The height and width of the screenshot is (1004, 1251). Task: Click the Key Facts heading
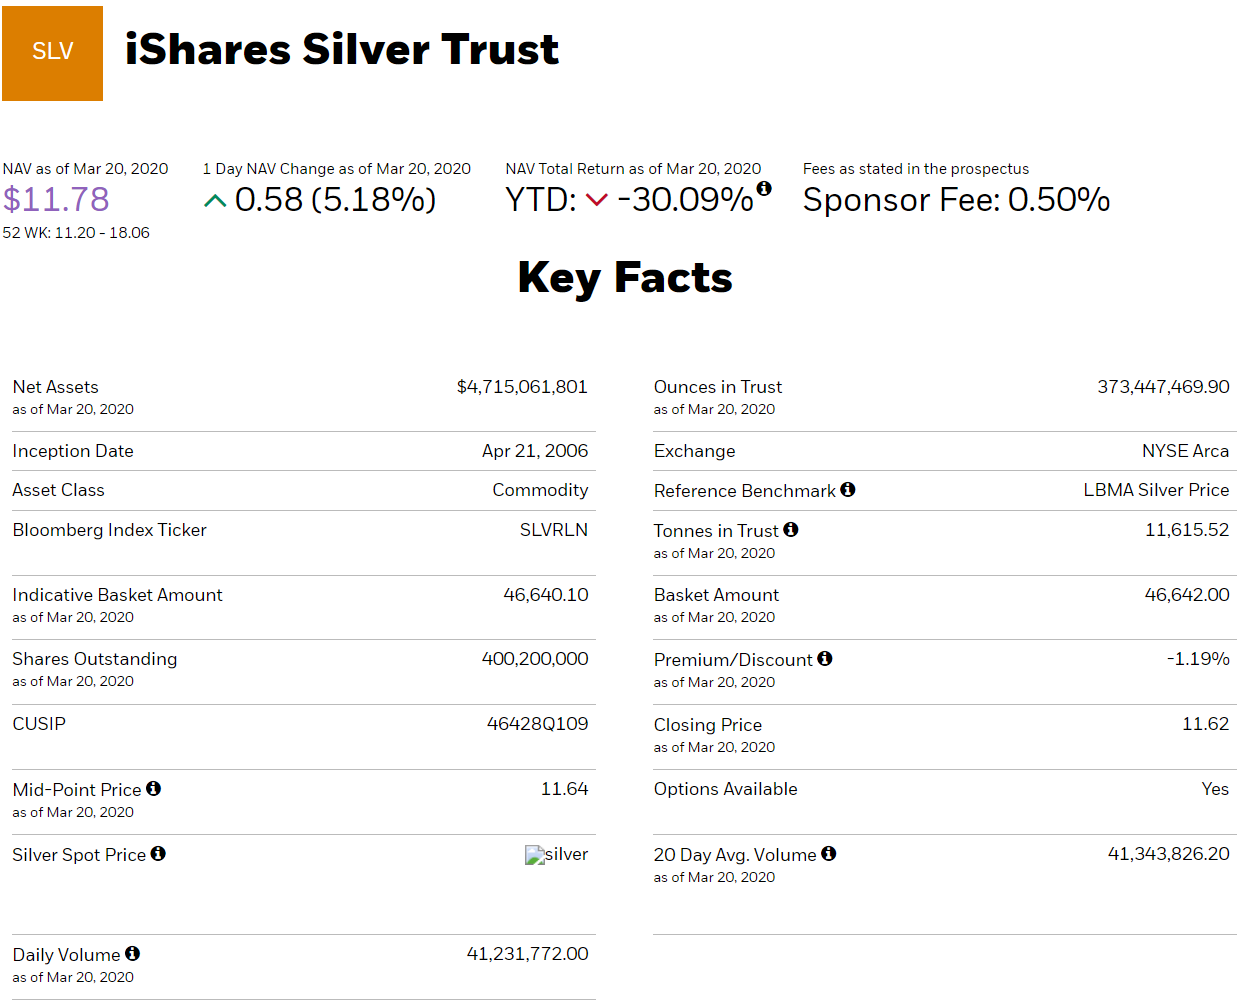point(625,278)
